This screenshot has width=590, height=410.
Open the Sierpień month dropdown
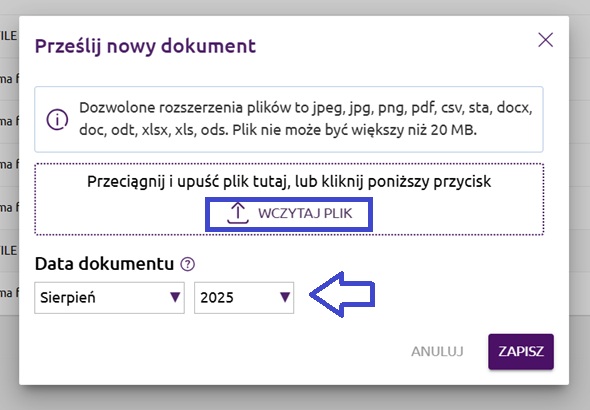pos(109,298)
